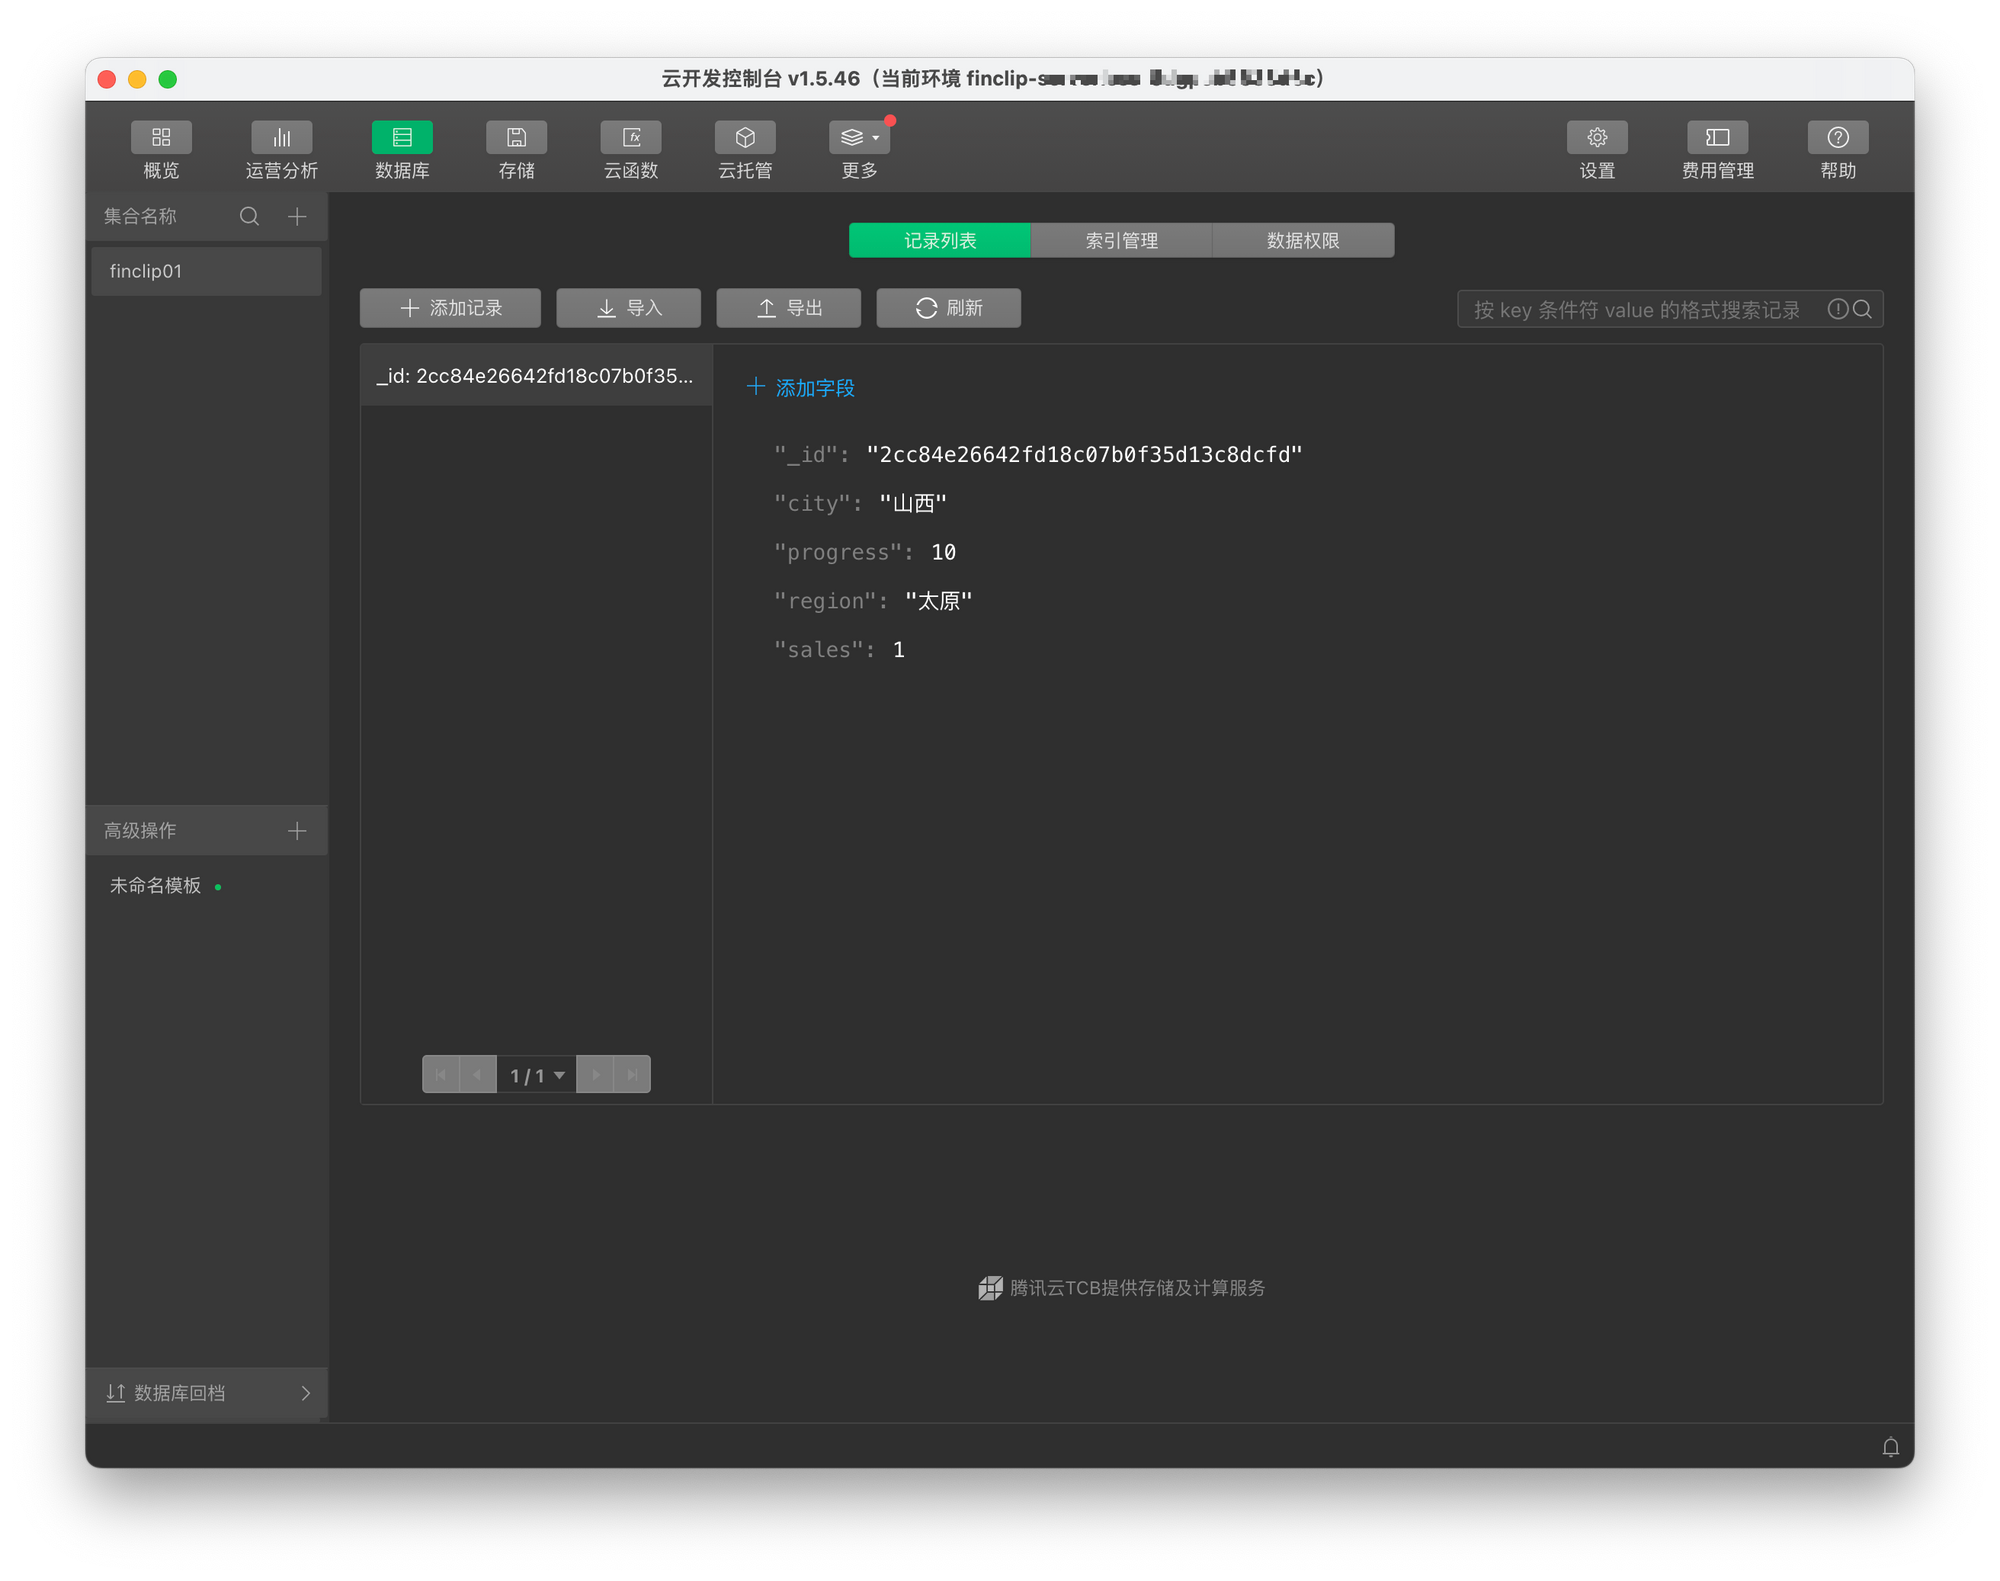Open the 云托管 cloud hosting icon
Screen dimensions: 2000x1581
745,138
